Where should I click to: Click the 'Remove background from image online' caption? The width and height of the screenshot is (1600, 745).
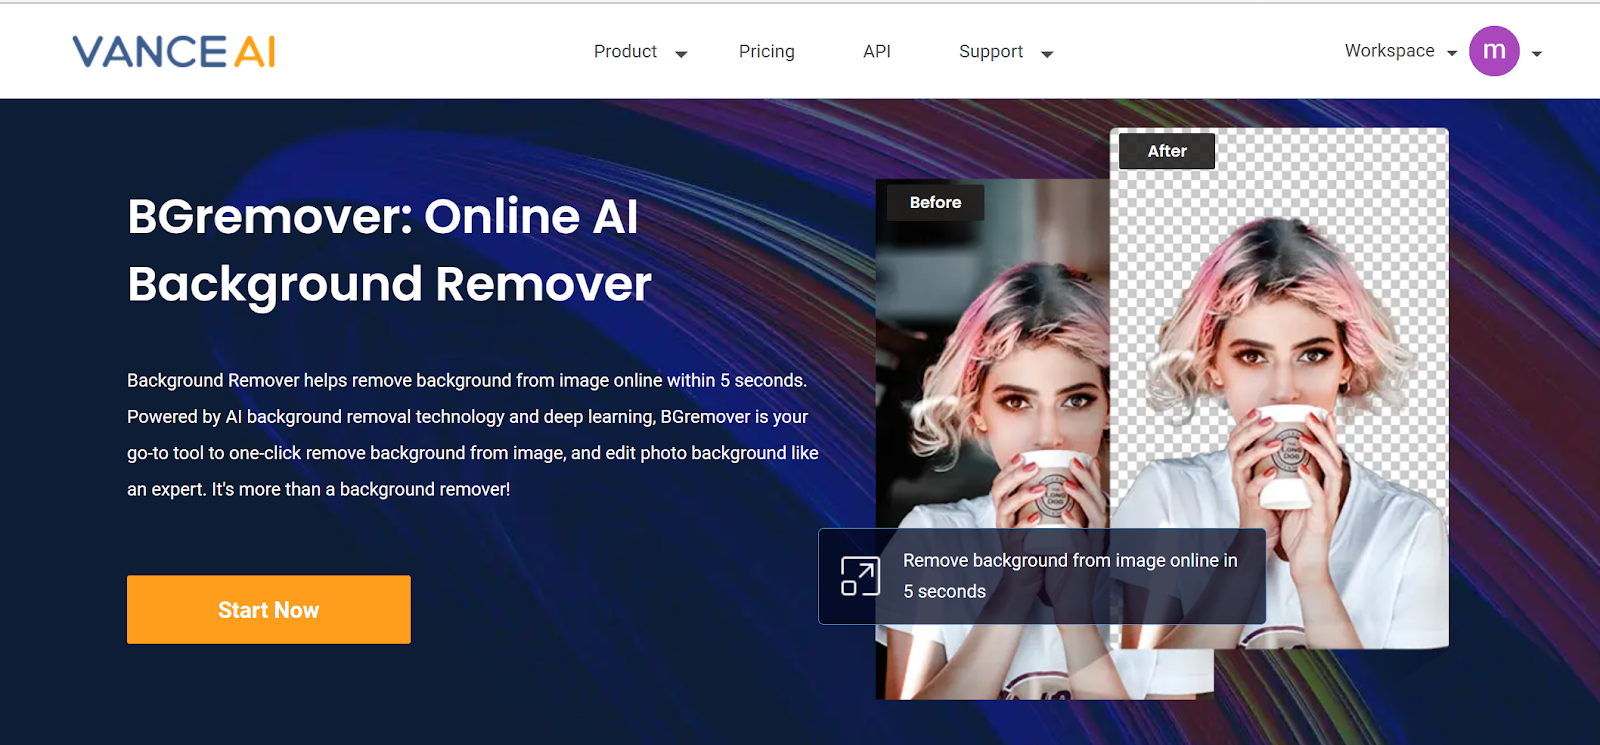1070,576
